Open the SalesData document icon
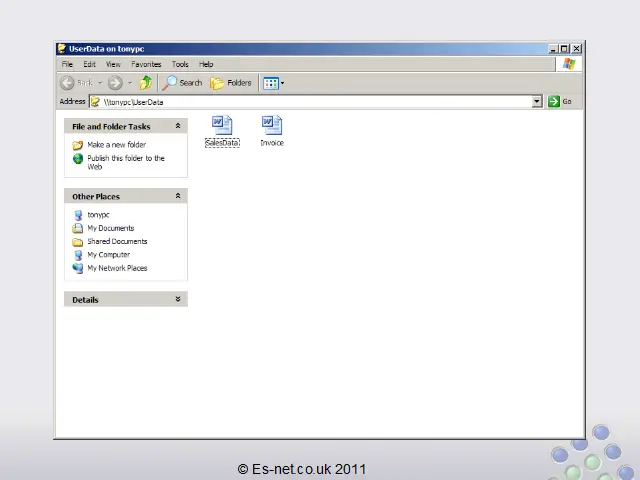Screen dimensions: 640x480 pyautogui.click(x=222, y=125)
